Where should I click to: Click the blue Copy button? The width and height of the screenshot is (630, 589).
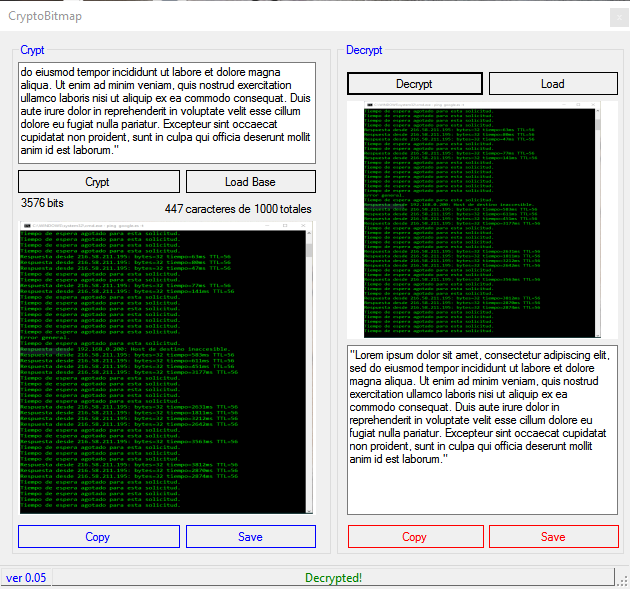[99, 536]
